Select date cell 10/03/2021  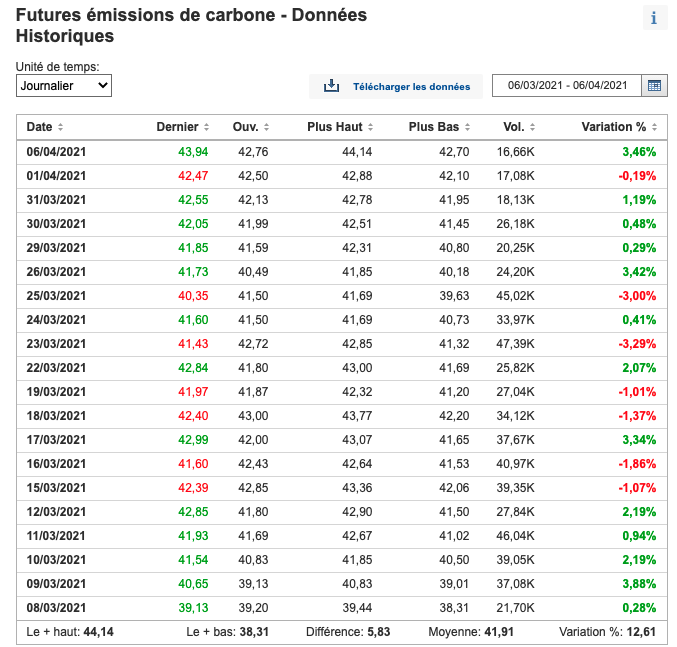coord(56,560)
